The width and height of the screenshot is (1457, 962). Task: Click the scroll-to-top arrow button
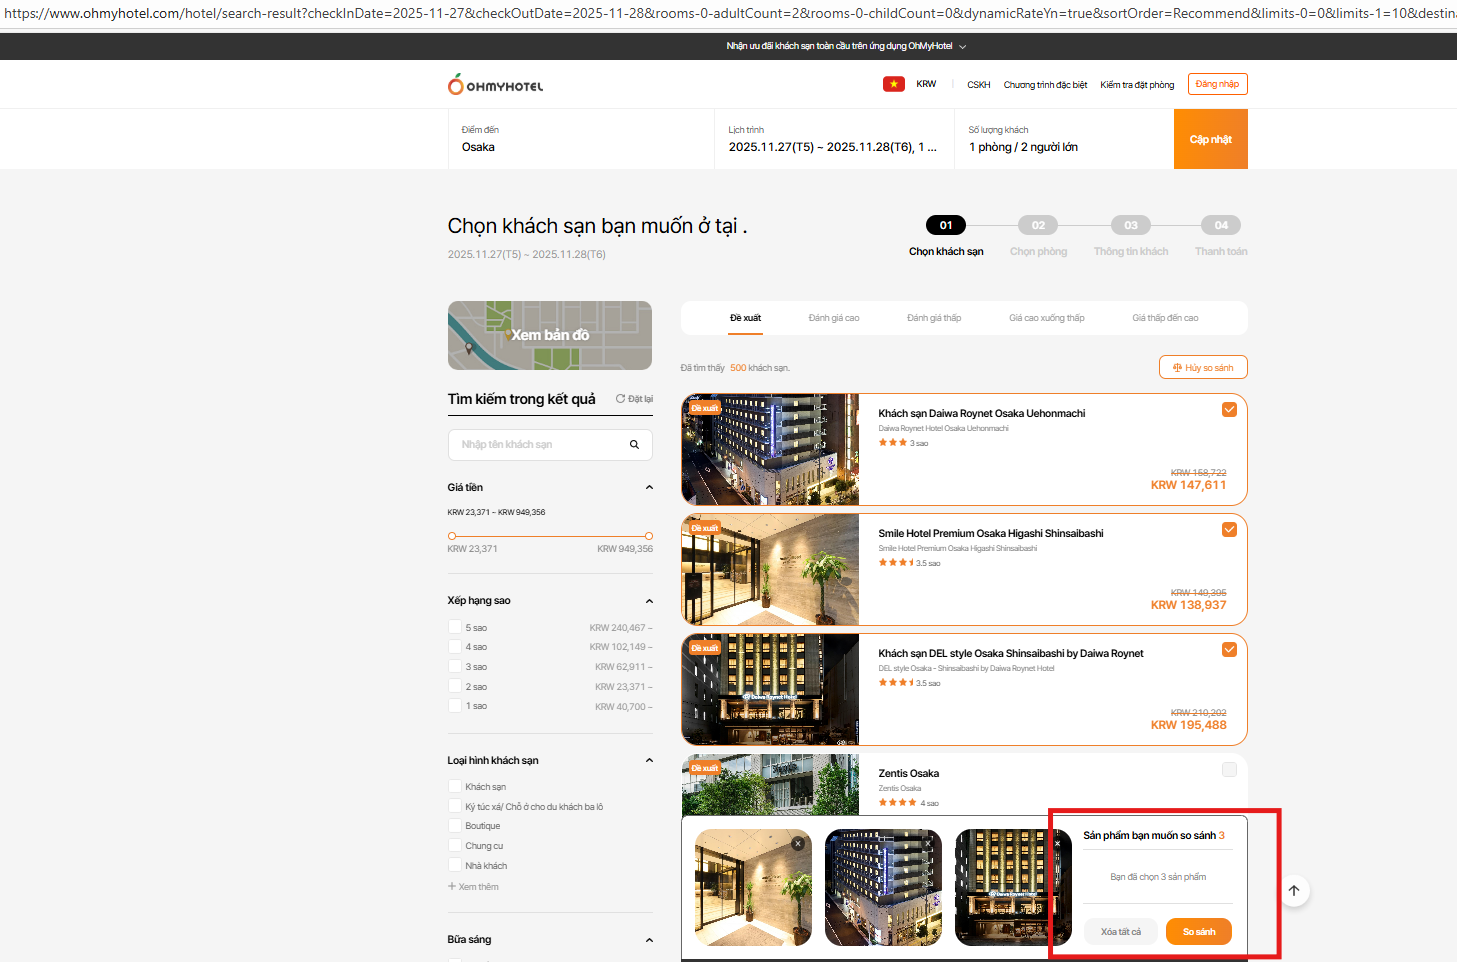point(1294,891)
